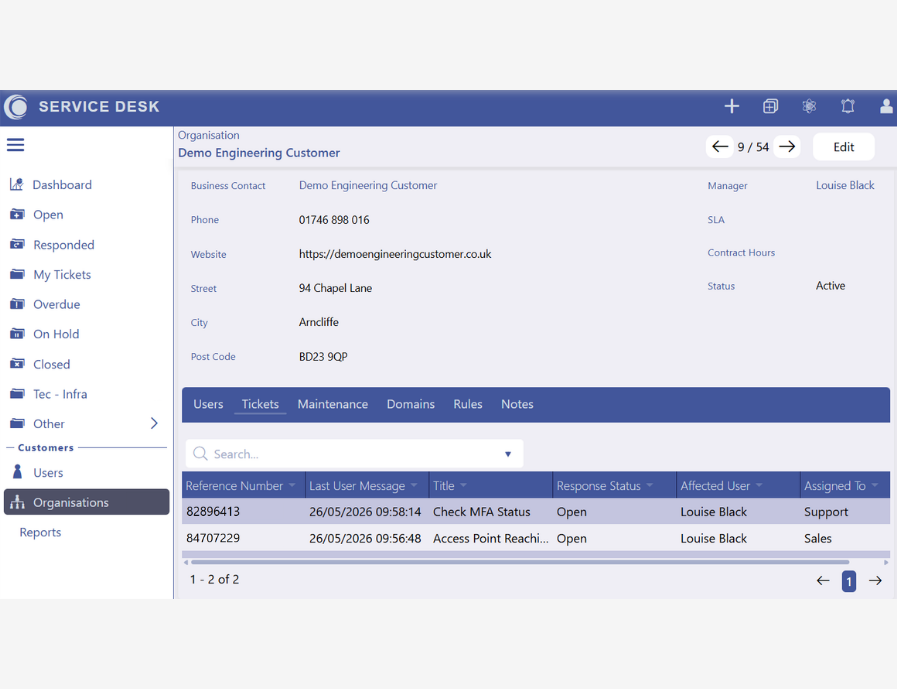Click the Access Point Reachi... title cell
The width and height of the screenshot is (897, 689).
[x=491, y=538]
